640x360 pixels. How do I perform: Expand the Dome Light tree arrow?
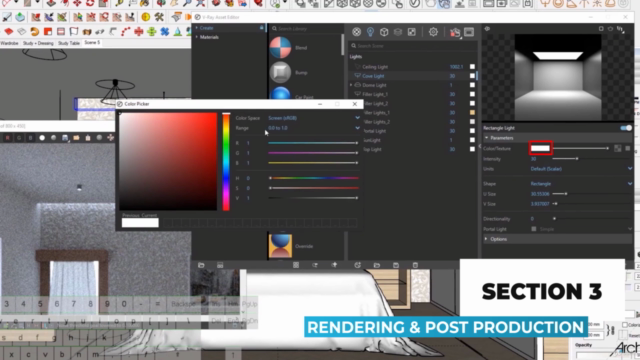351,85
